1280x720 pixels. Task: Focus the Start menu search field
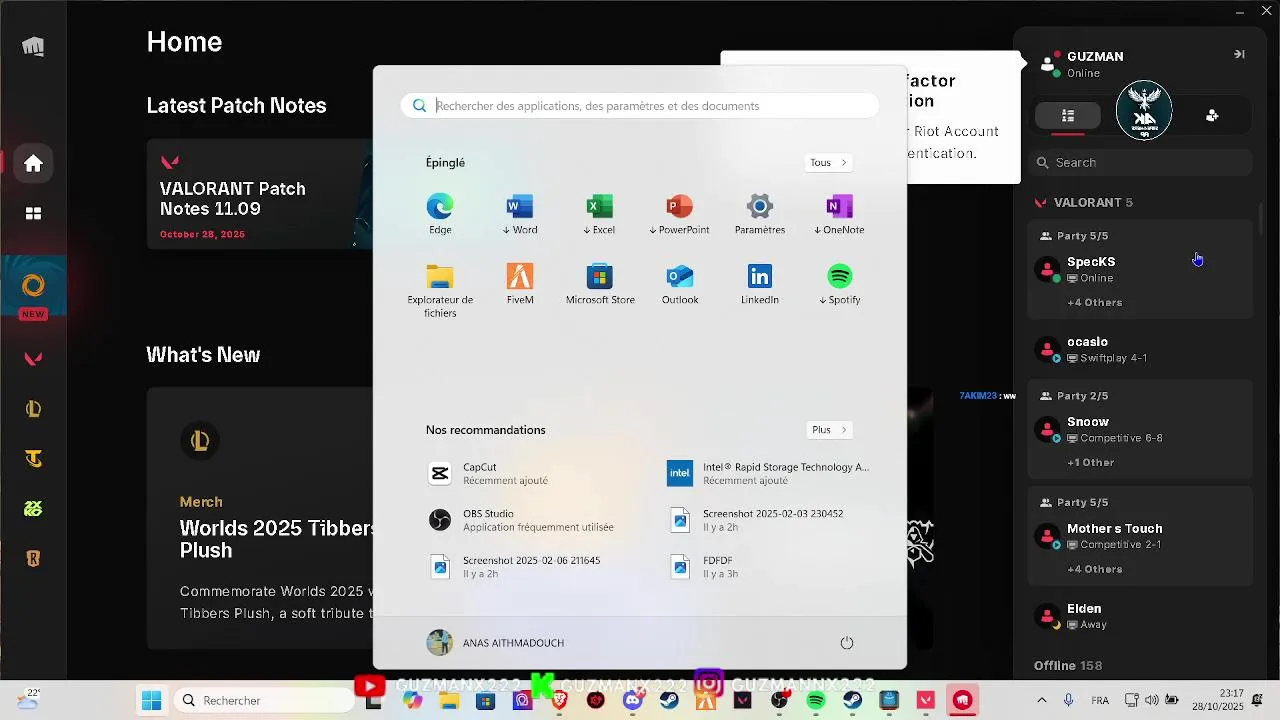coord(640,106)
